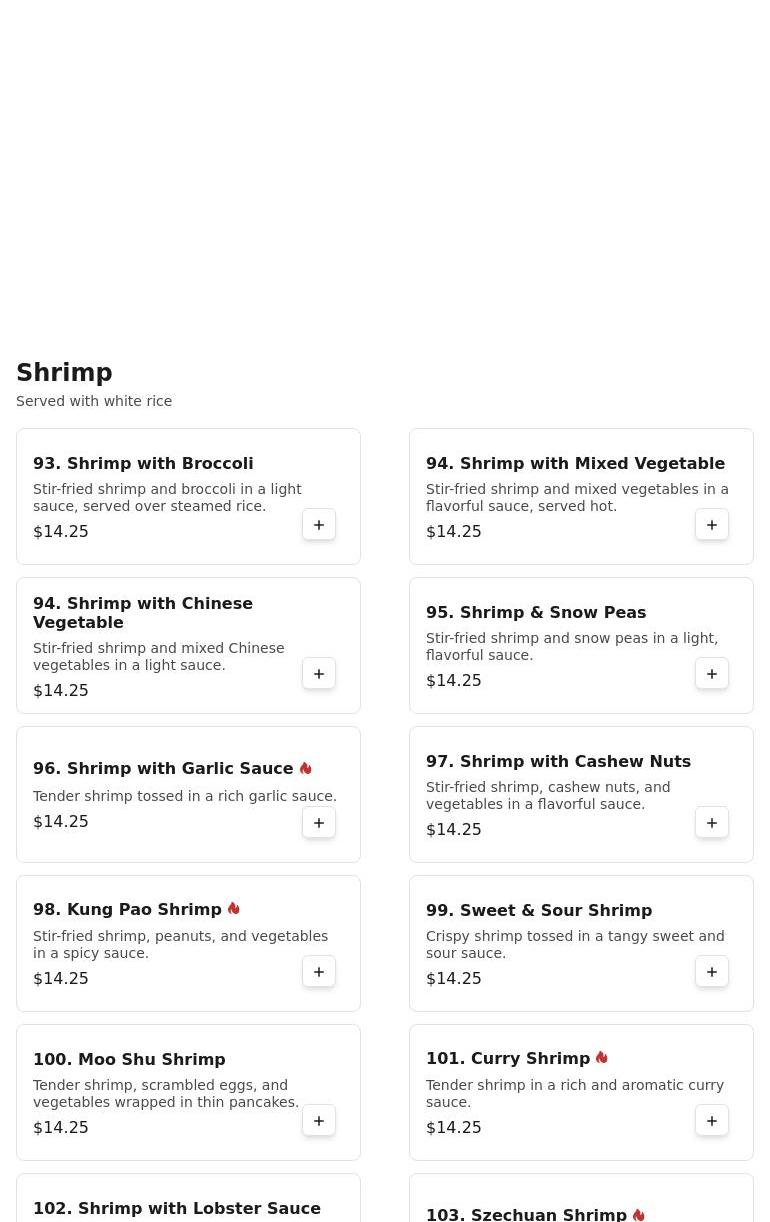Click plus icon for Shrimp with Mixed Vegetable
Screen dimensions: 770x1222
[712, 525]
